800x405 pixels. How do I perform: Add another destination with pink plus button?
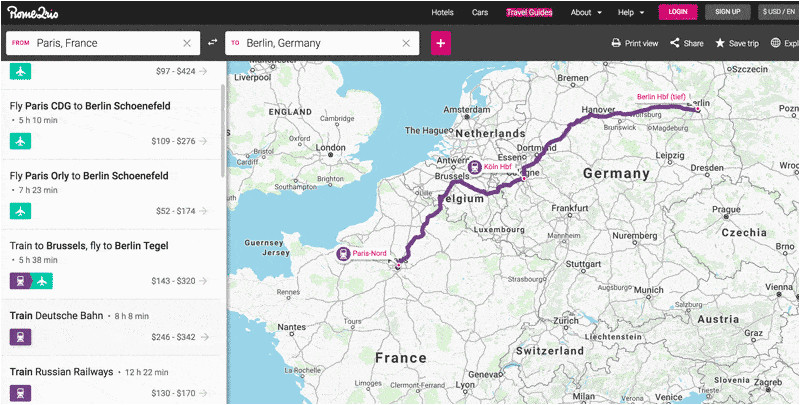click(x=441, y=43)
